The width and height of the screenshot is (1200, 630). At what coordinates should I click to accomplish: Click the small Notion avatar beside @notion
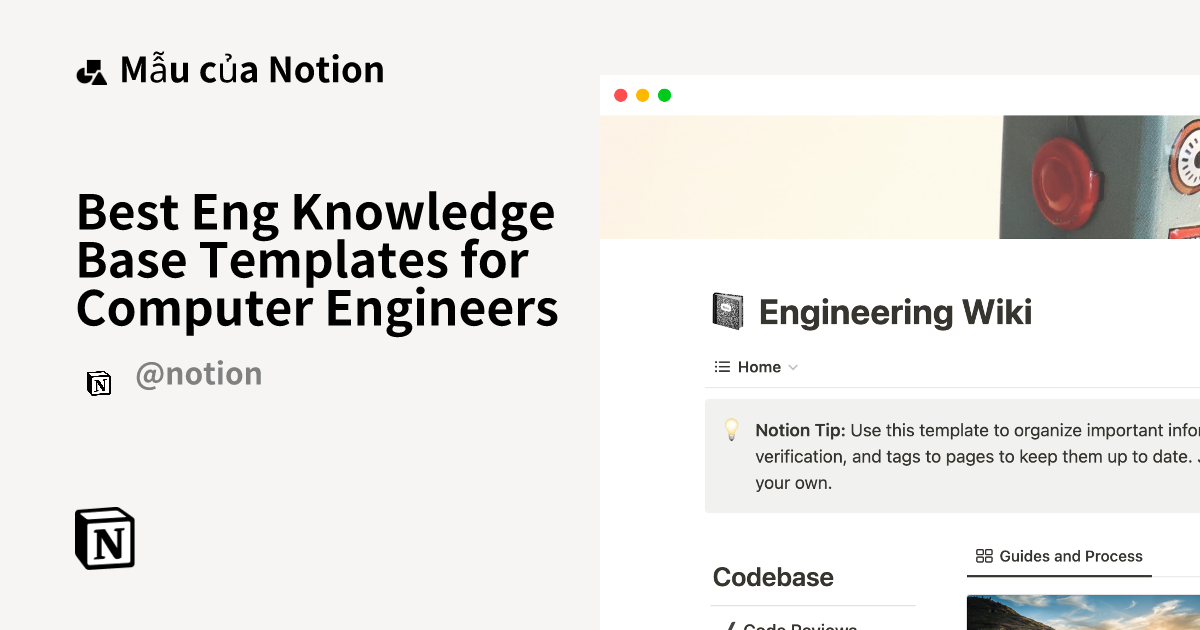[x=99, y=383]
